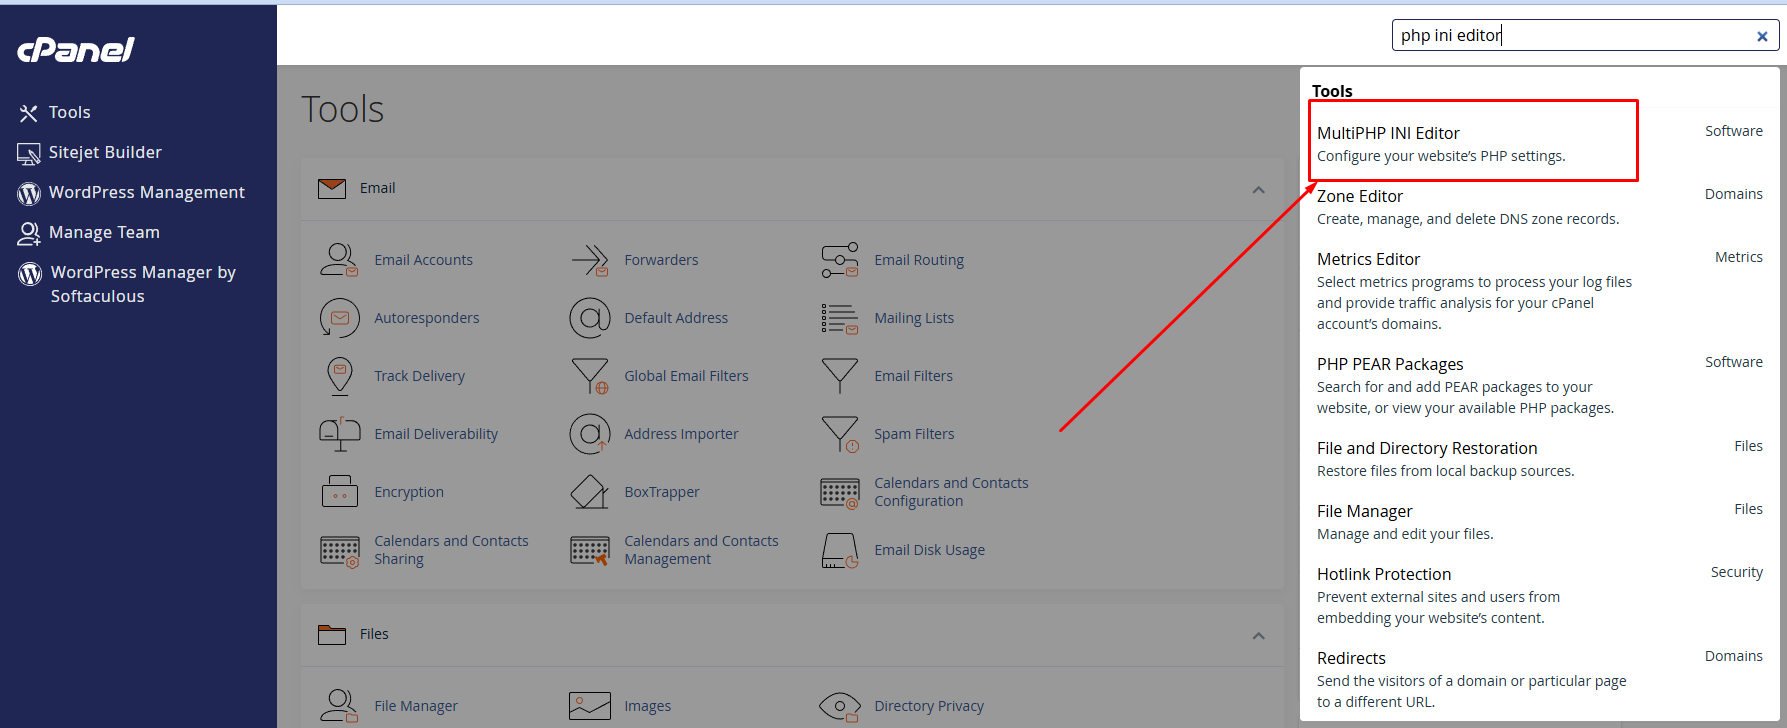Open the Sitejet Builder sidebar icon

(28, 153)
